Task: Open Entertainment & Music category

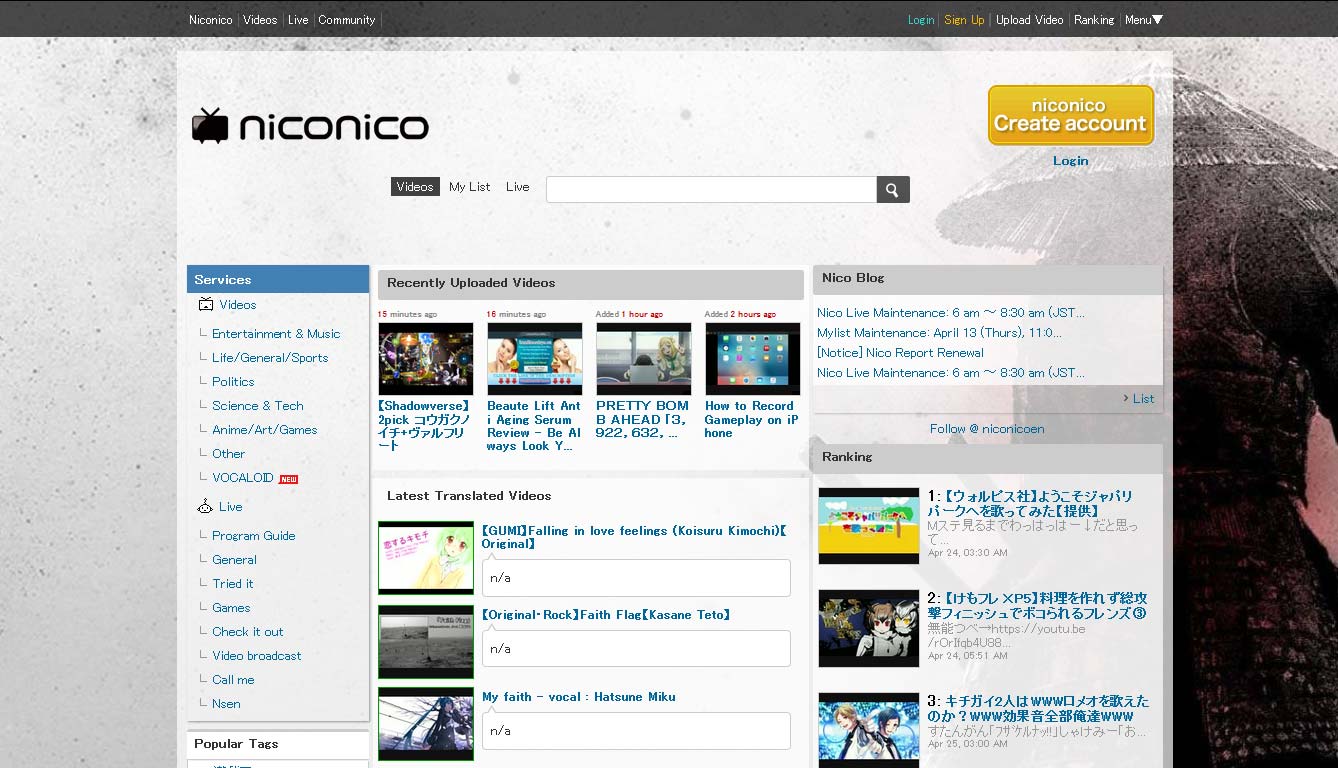Action: (276, 334)
